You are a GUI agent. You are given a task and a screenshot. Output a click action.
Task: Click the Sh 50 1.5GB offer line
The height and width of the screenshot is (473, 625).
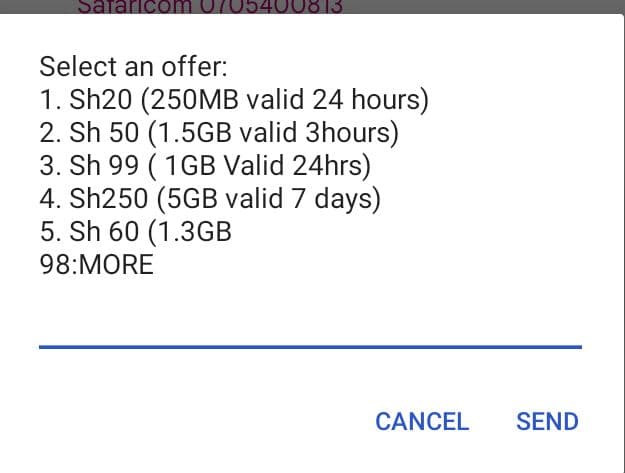point(219,134)
